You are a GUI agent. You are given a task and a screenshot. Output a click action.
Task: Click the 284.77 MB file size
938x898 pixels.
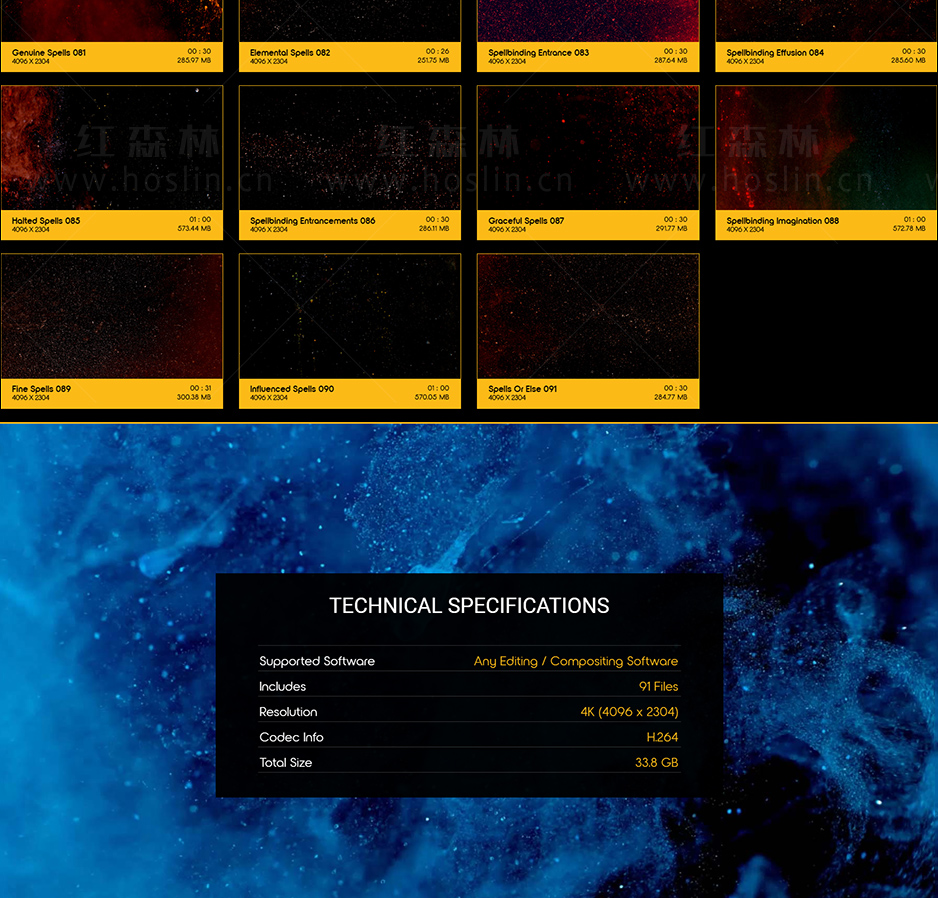pyautogui.click(x=671, y=397)
